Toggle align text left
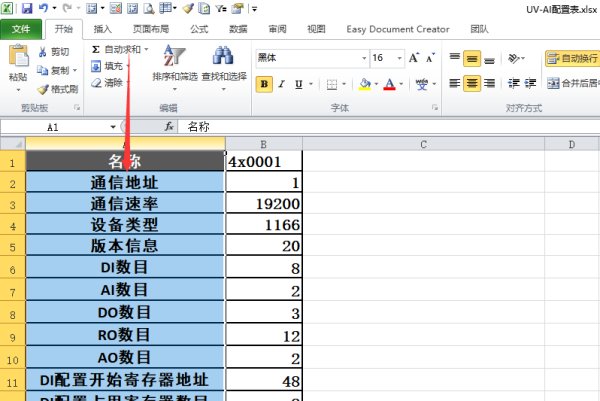 (x=455, y=83)
